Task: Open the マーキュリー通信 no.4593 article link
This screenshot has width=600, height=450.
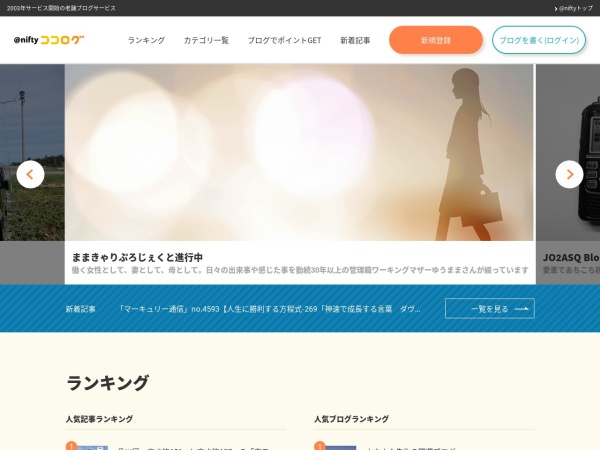Action: tap(269, 309)
